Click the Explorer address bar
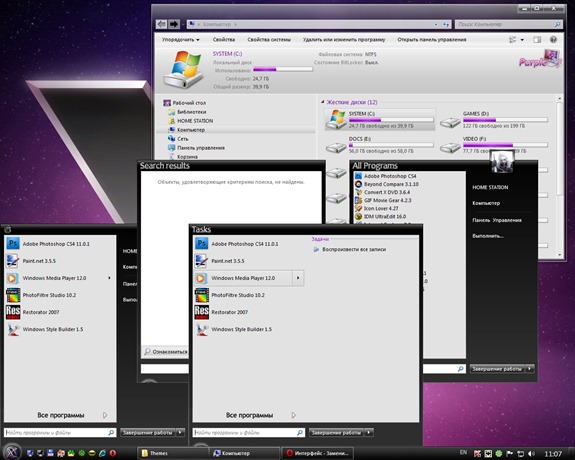This screenshot has width=575, height=460. click(x=319, y=24)
